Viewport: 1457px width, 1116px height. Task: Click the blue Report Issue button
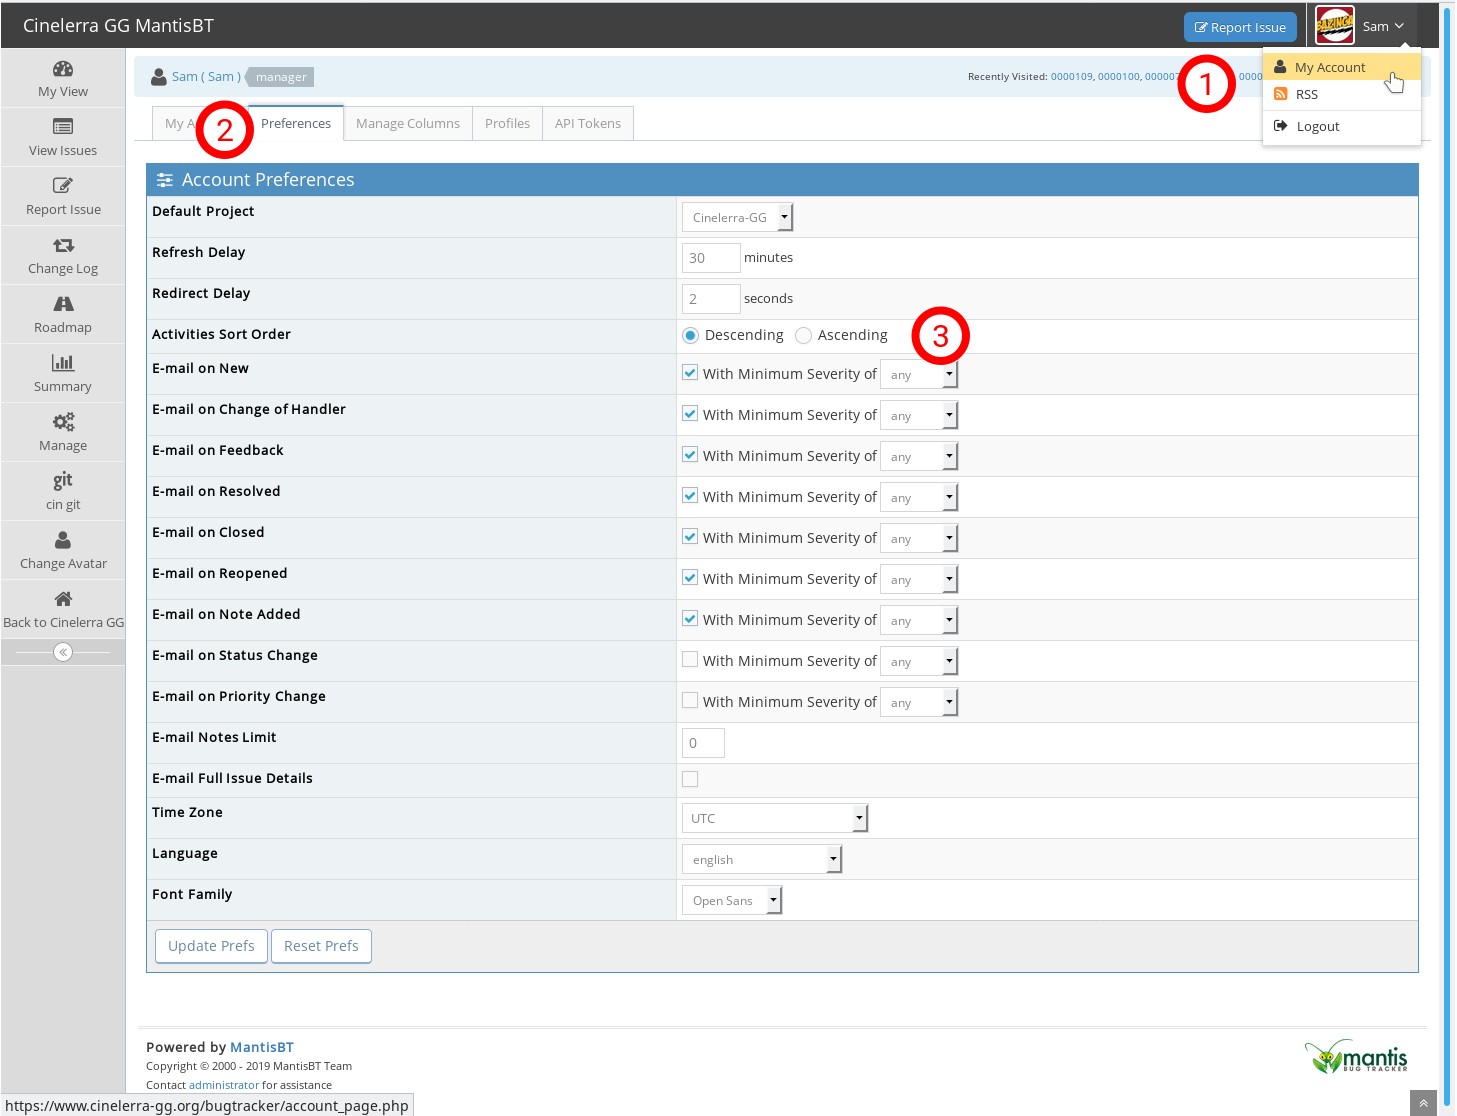pos(1240,27)
